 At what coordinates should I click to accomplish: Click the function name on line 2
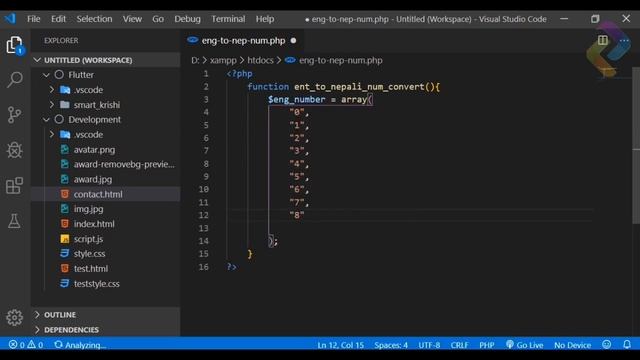point(359,87)
